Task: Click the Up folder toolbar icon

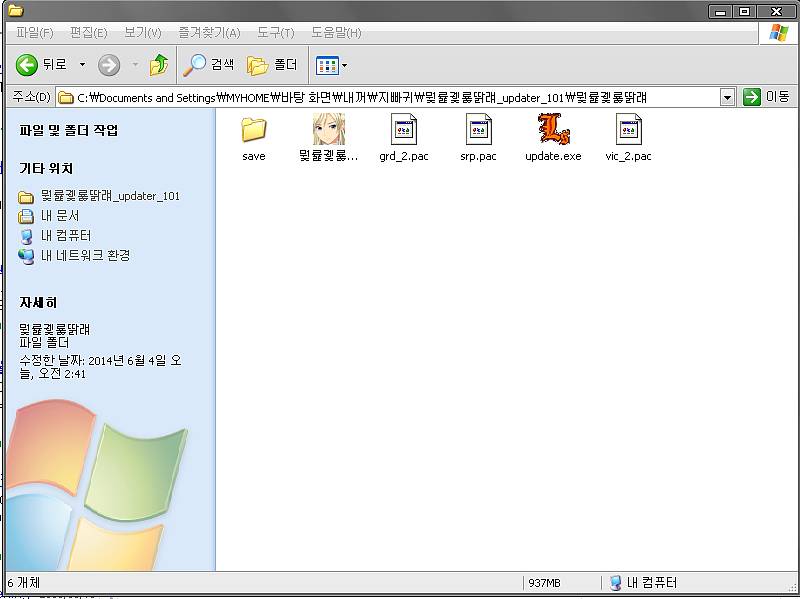Action: point(159,65)
